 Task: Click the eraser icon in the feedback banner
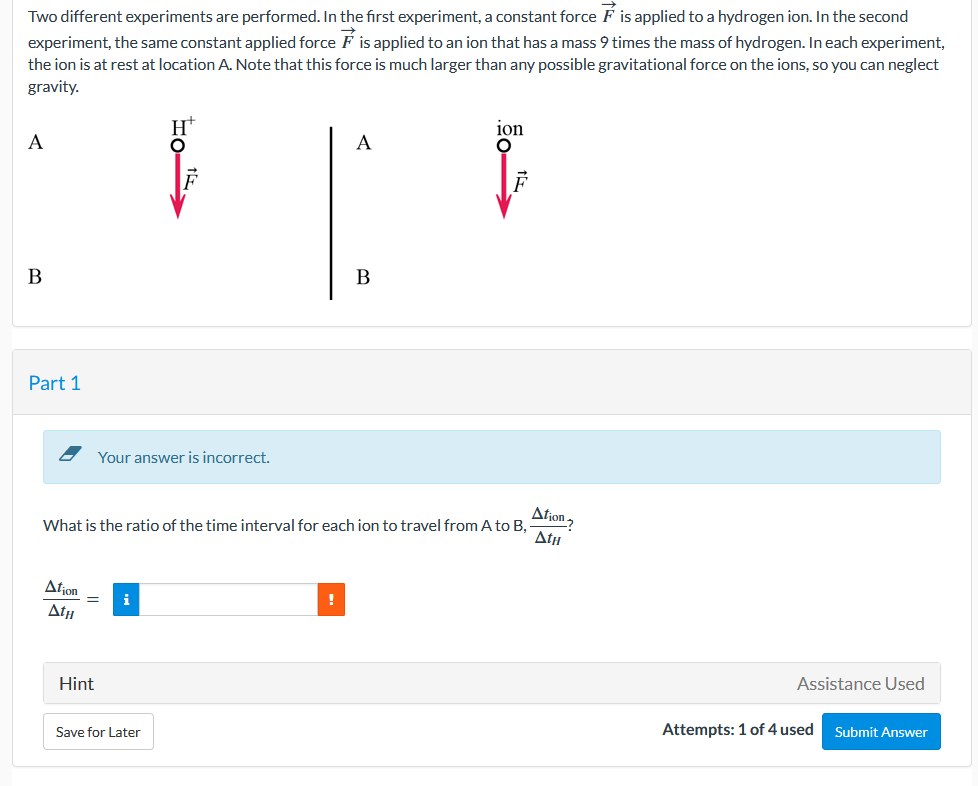69,456
